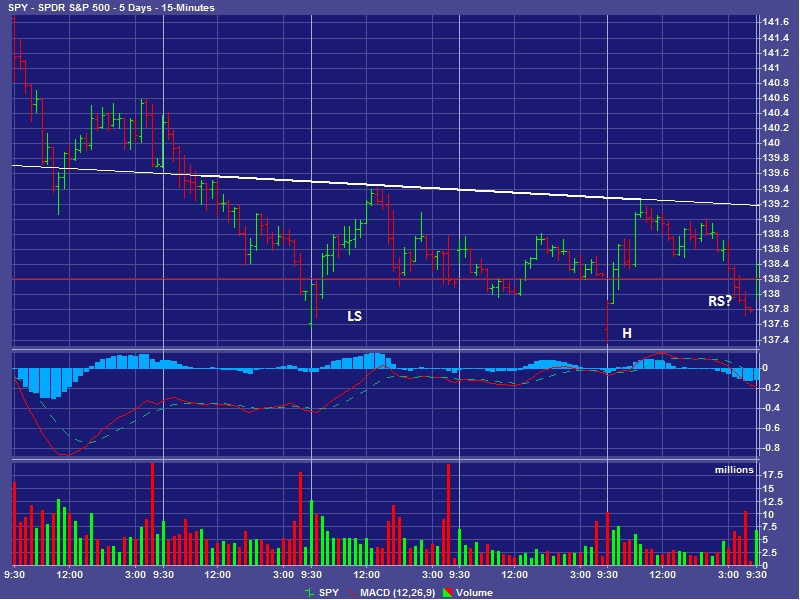Image resolution: width=800 pixels, height=600 pixels.
Task: Click the red MACD line legend icon
Action: (351, 592)
